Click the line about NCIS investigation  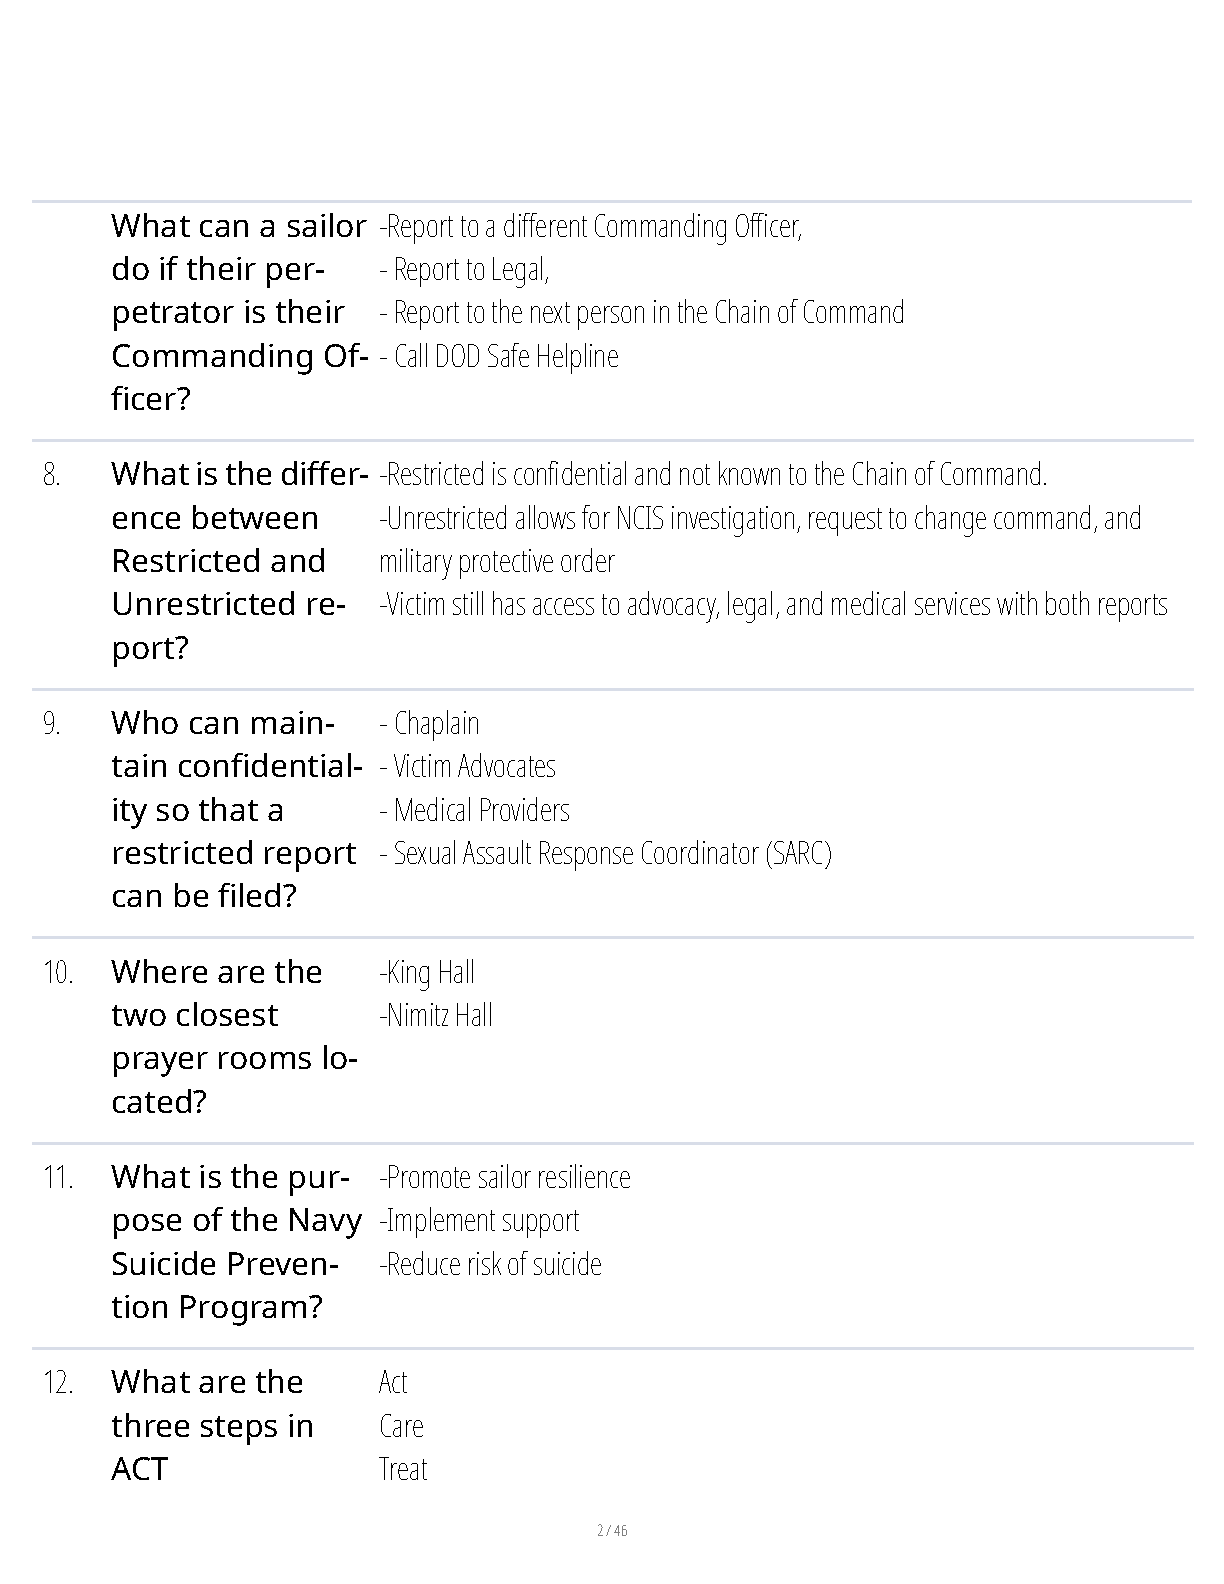click(x=762, y=518)
